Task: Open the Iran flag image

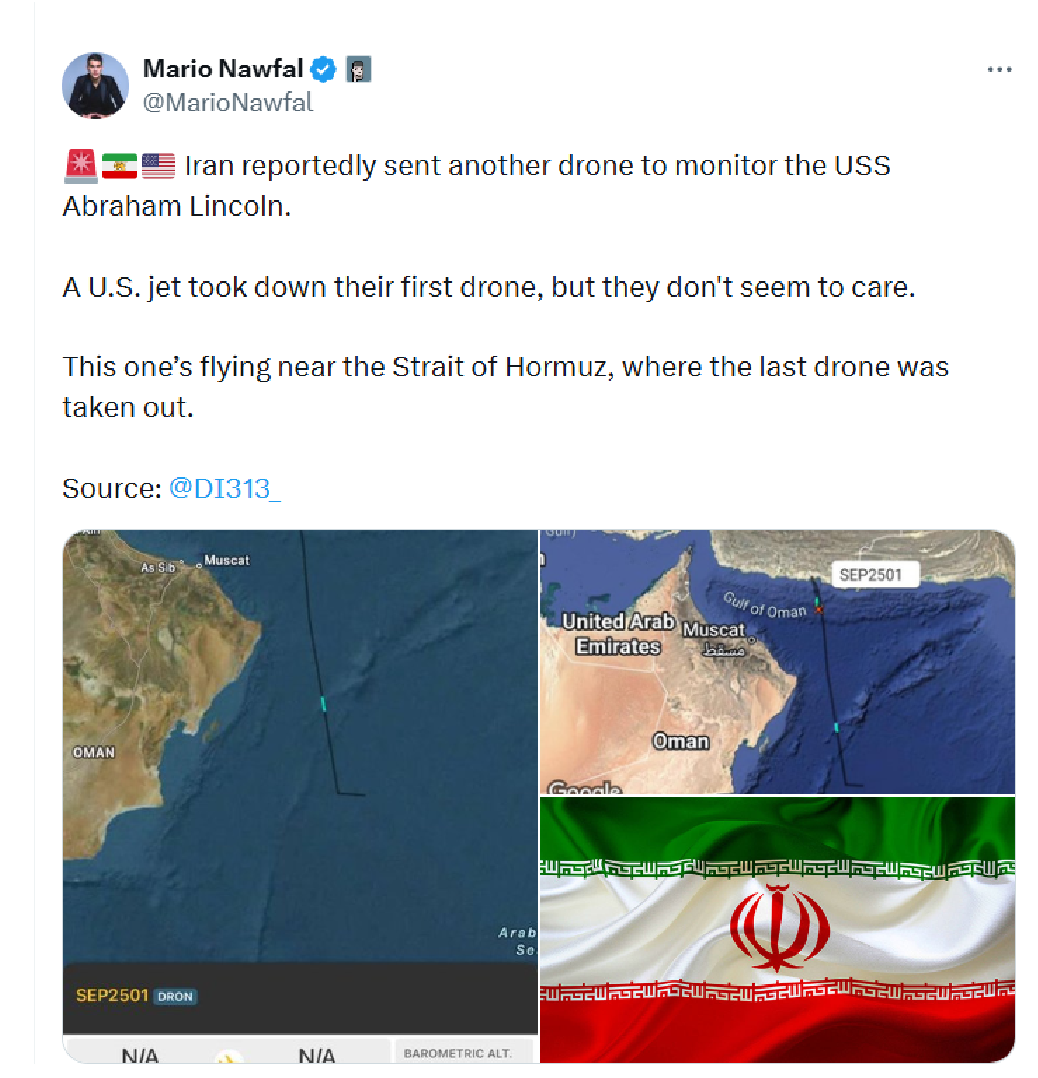Action: [x=777, y=928]
